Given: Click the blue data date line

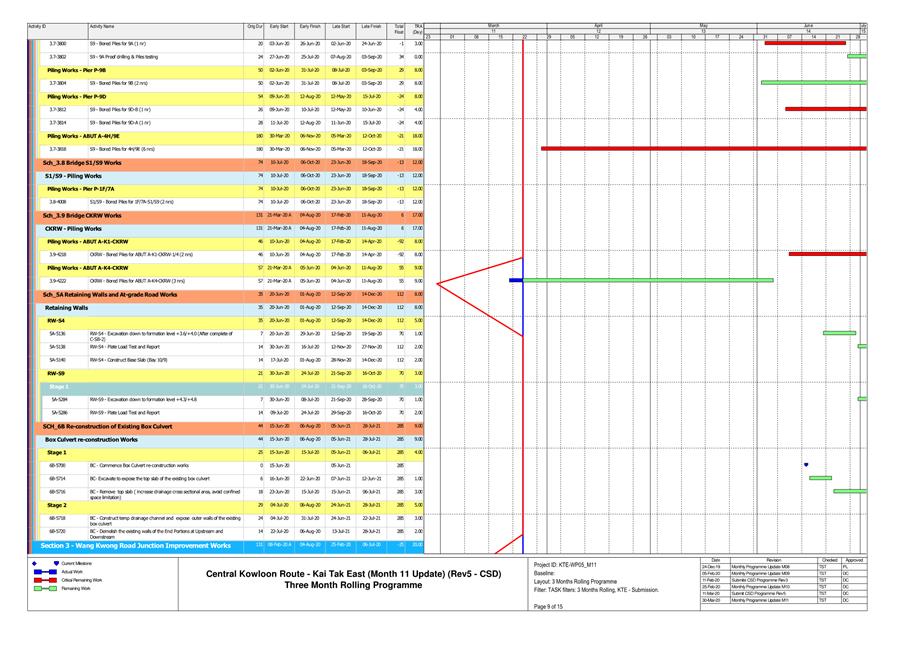Looking at the screenshot, I should click(x=523, y=400).
